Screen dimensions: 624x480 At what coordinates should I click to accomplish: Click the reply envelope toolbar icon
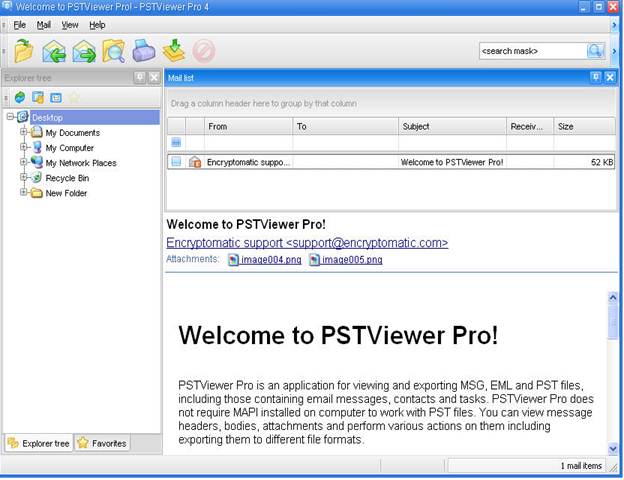tap(54, 52)
